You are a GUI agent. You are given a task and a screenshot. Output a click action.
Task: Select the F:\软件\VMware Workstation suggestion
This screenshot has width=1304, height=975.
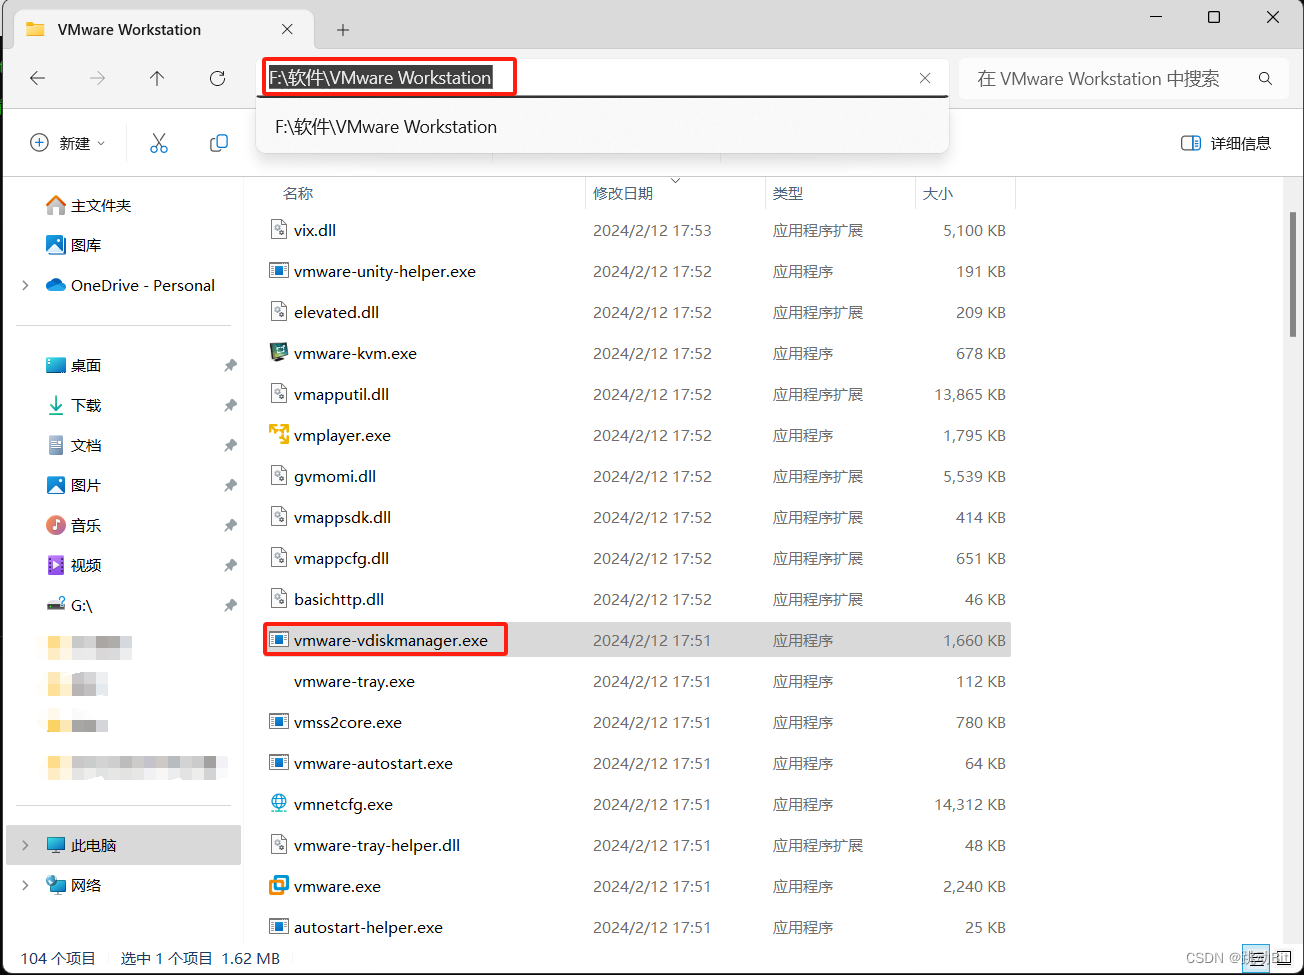(x=602, y=127)
